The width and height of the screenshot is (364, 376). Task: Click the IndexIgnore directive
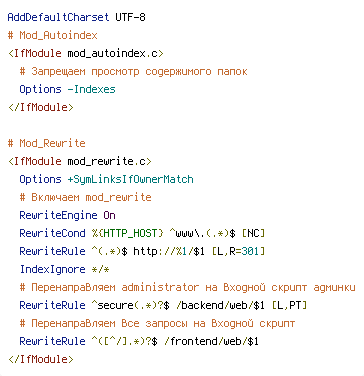52,269
